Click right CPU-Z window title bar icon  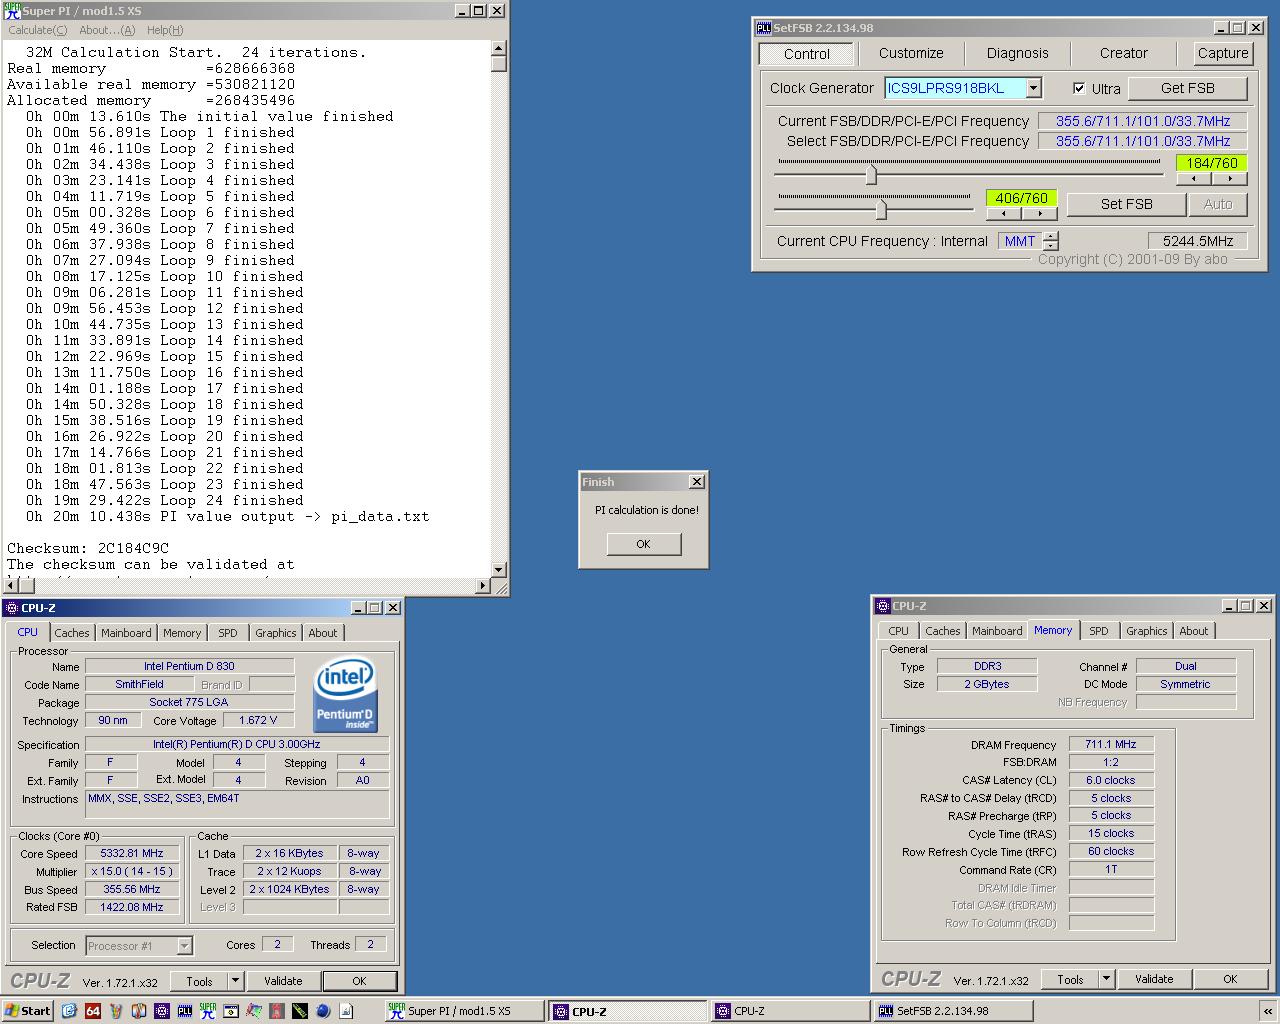click(883, 606)
